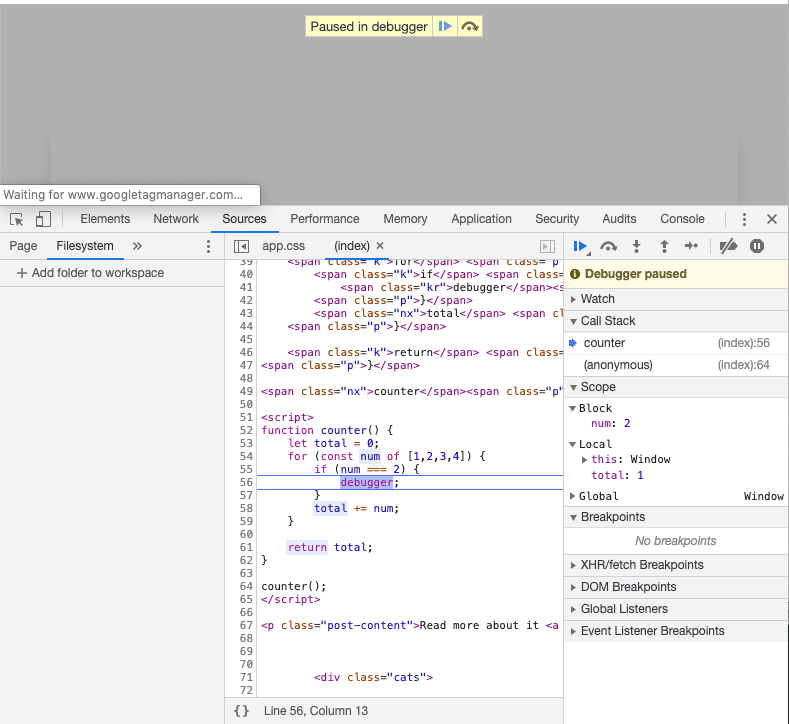This screenshot has height=724, width=789.
Task: Step over next function call
Action: pyautogui.click(x=608, y=246)
